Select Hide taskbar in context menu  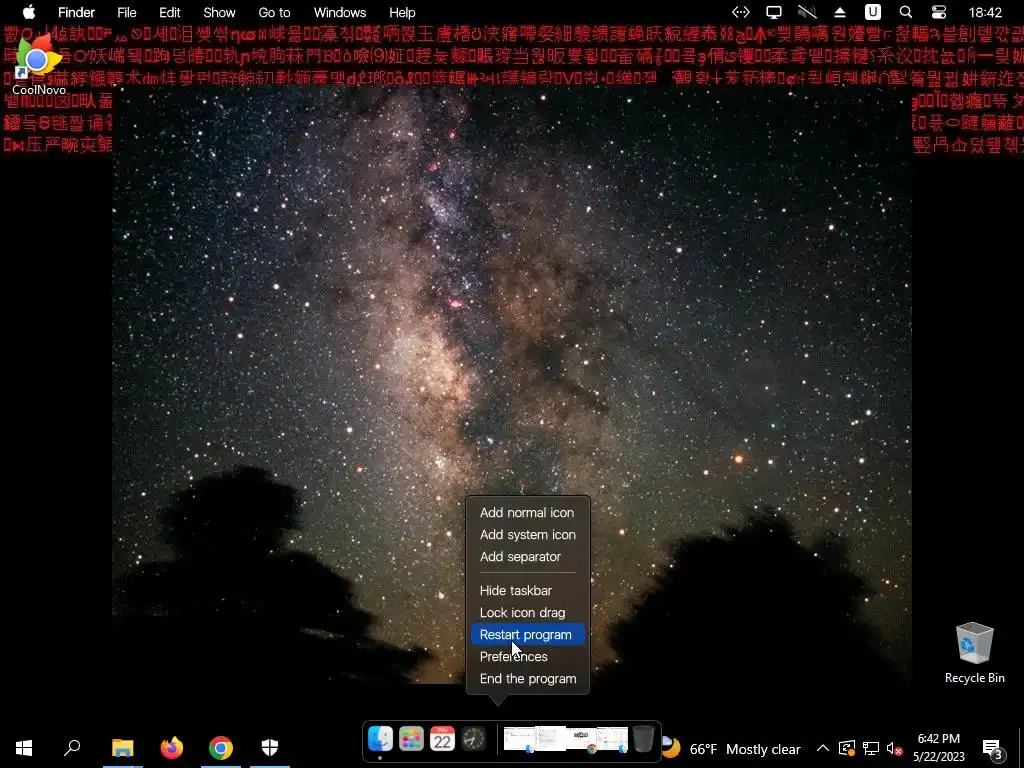pyautogui.click(x=516, y=591)
